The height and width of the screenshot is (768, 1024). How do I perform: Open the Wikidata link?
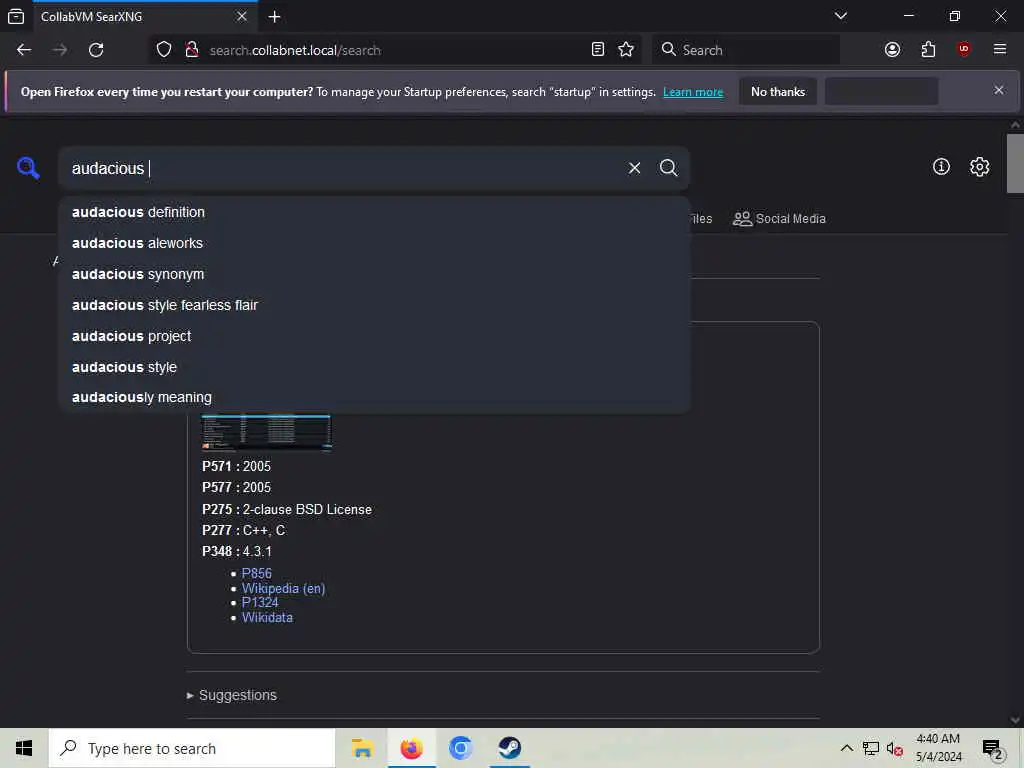(267, 618)
